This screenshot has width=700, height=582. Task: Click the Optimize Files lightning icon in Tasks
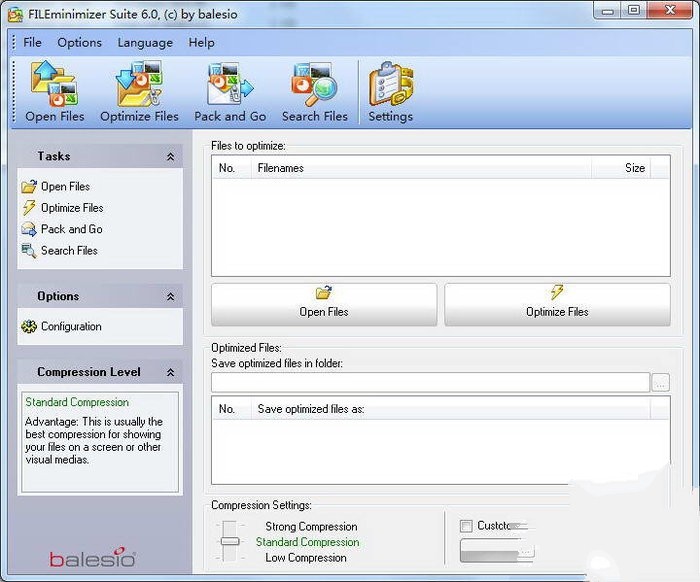click(29, 208)
